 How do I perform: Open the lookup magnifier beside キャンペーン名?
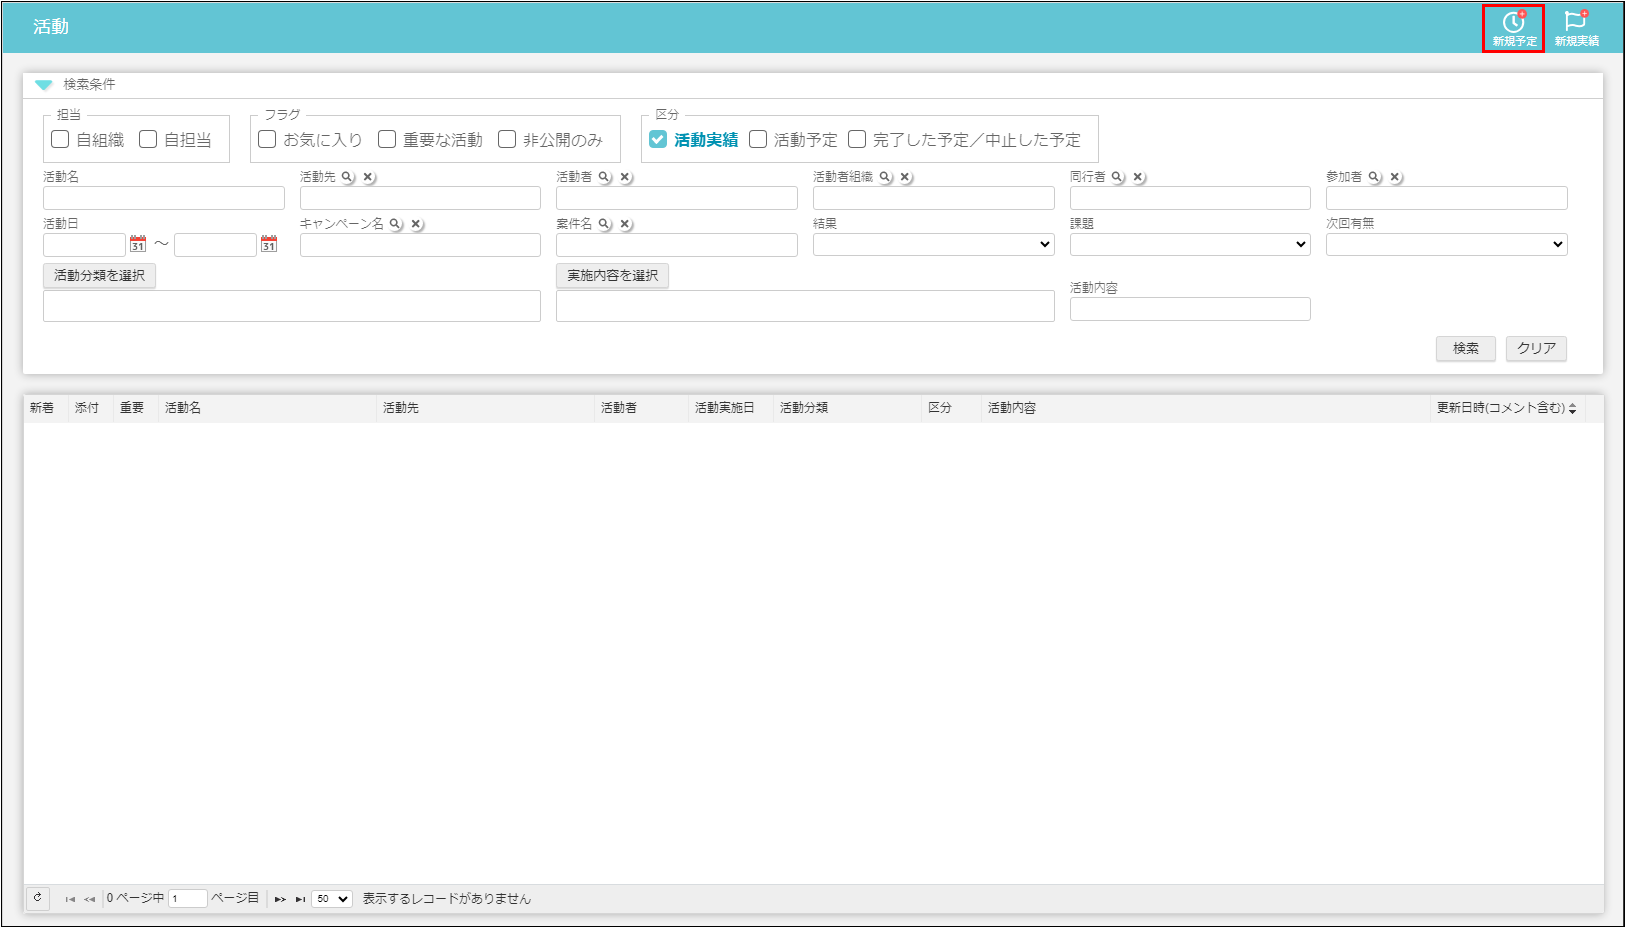pos(395,224)
